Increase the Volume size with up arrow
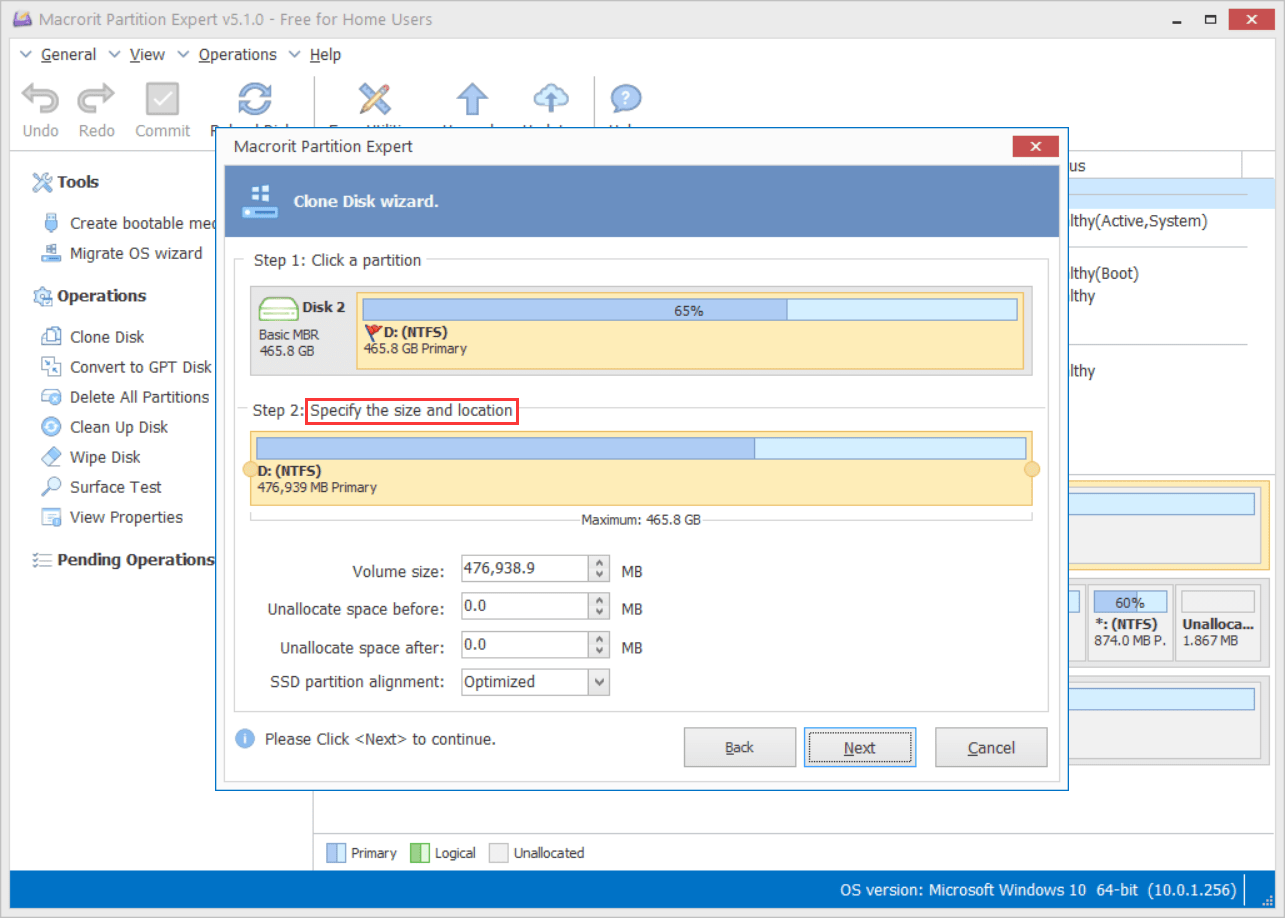Viewport: 1285px width, 918px height. tap(599, 562)
